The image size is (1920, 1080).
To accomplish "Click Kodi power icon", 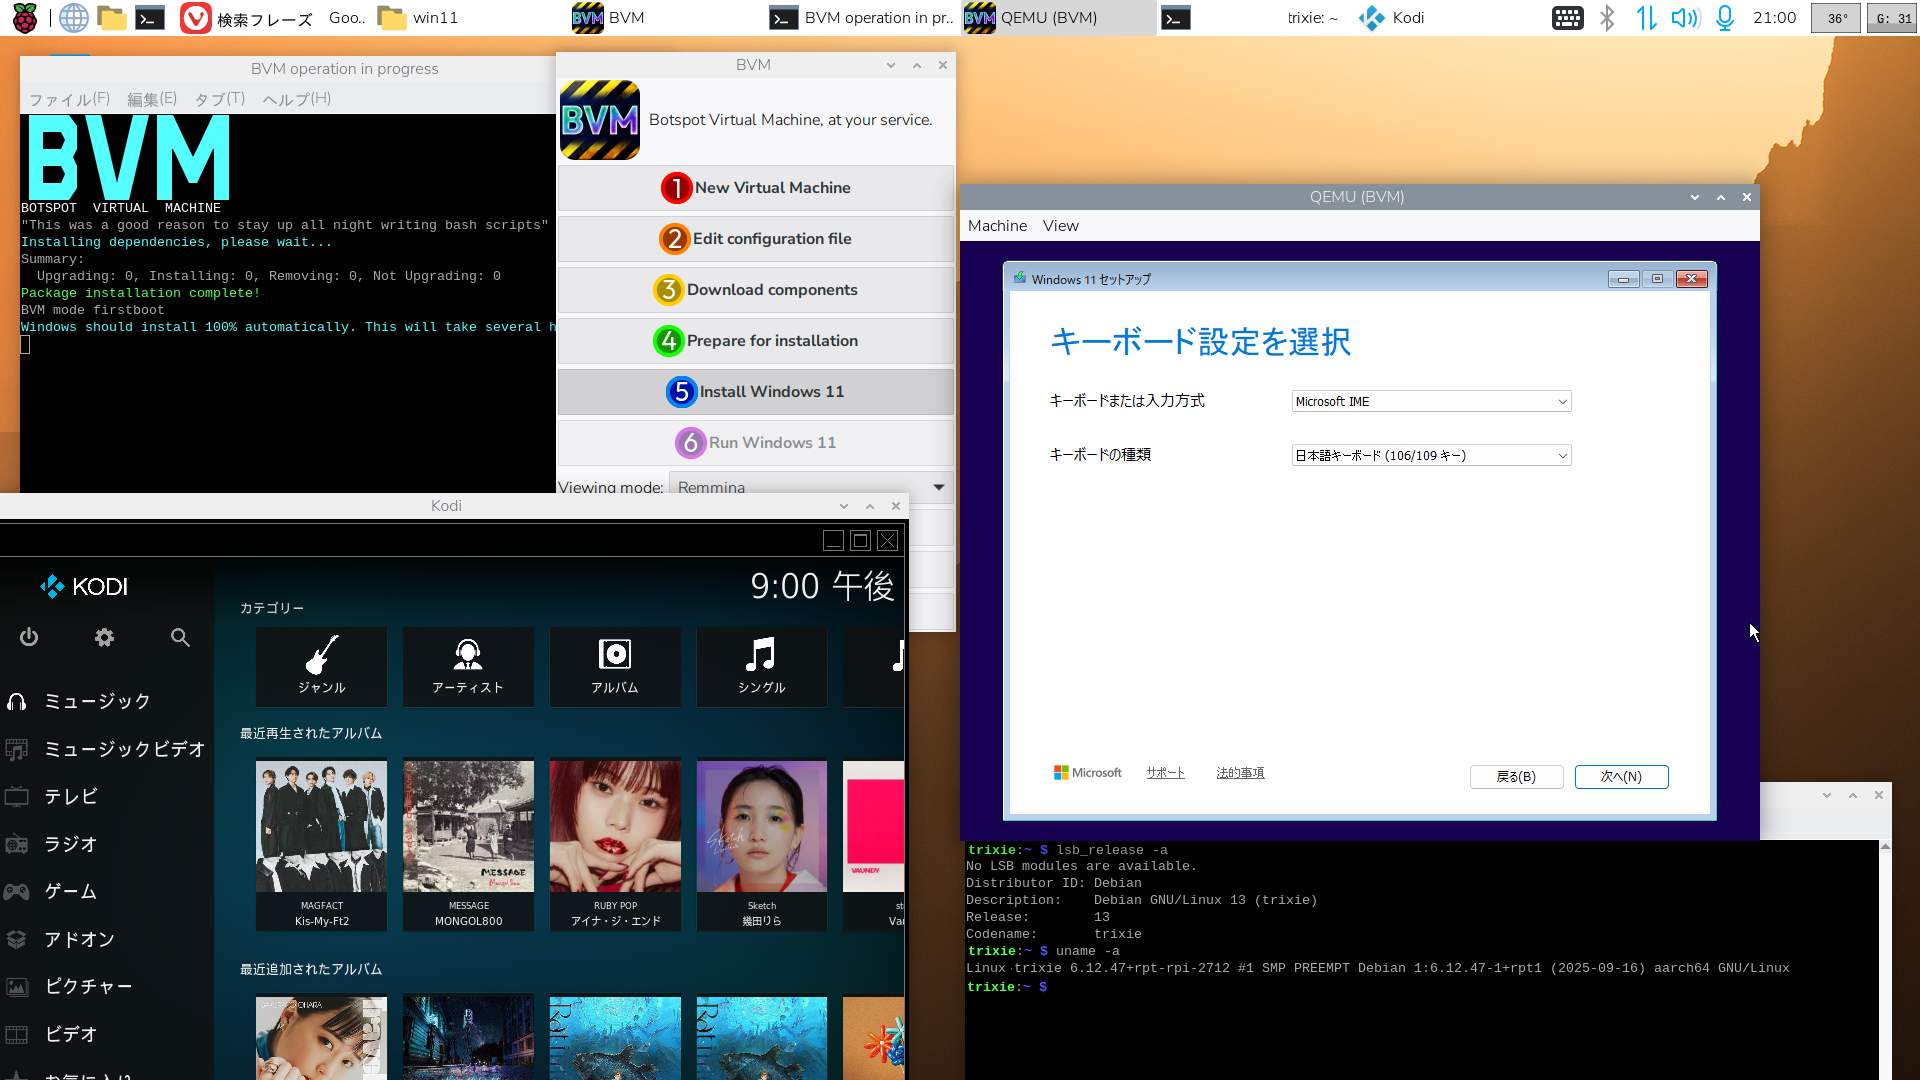I will click(29, 637).
